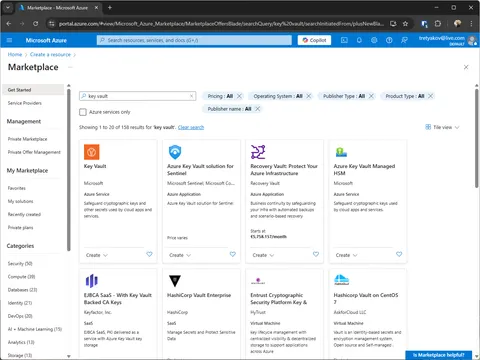
Task: Open portal settings gear
Action: [x=374, y=40]
